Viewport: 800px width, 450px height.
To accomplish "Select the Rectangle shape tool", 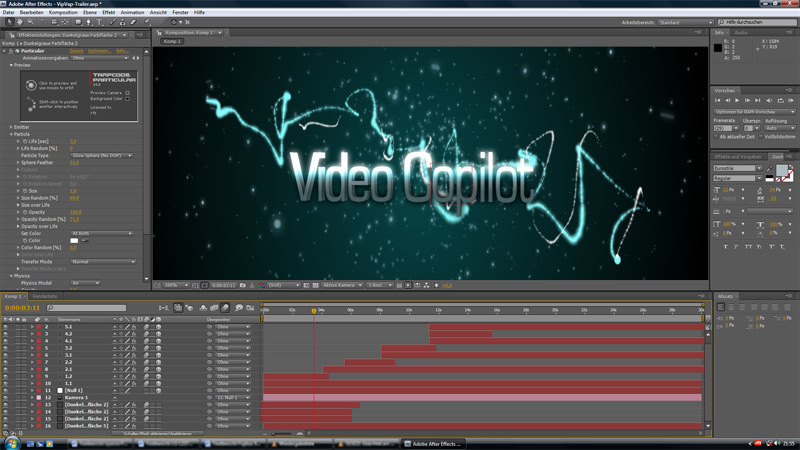I will [x=78, y=22].
